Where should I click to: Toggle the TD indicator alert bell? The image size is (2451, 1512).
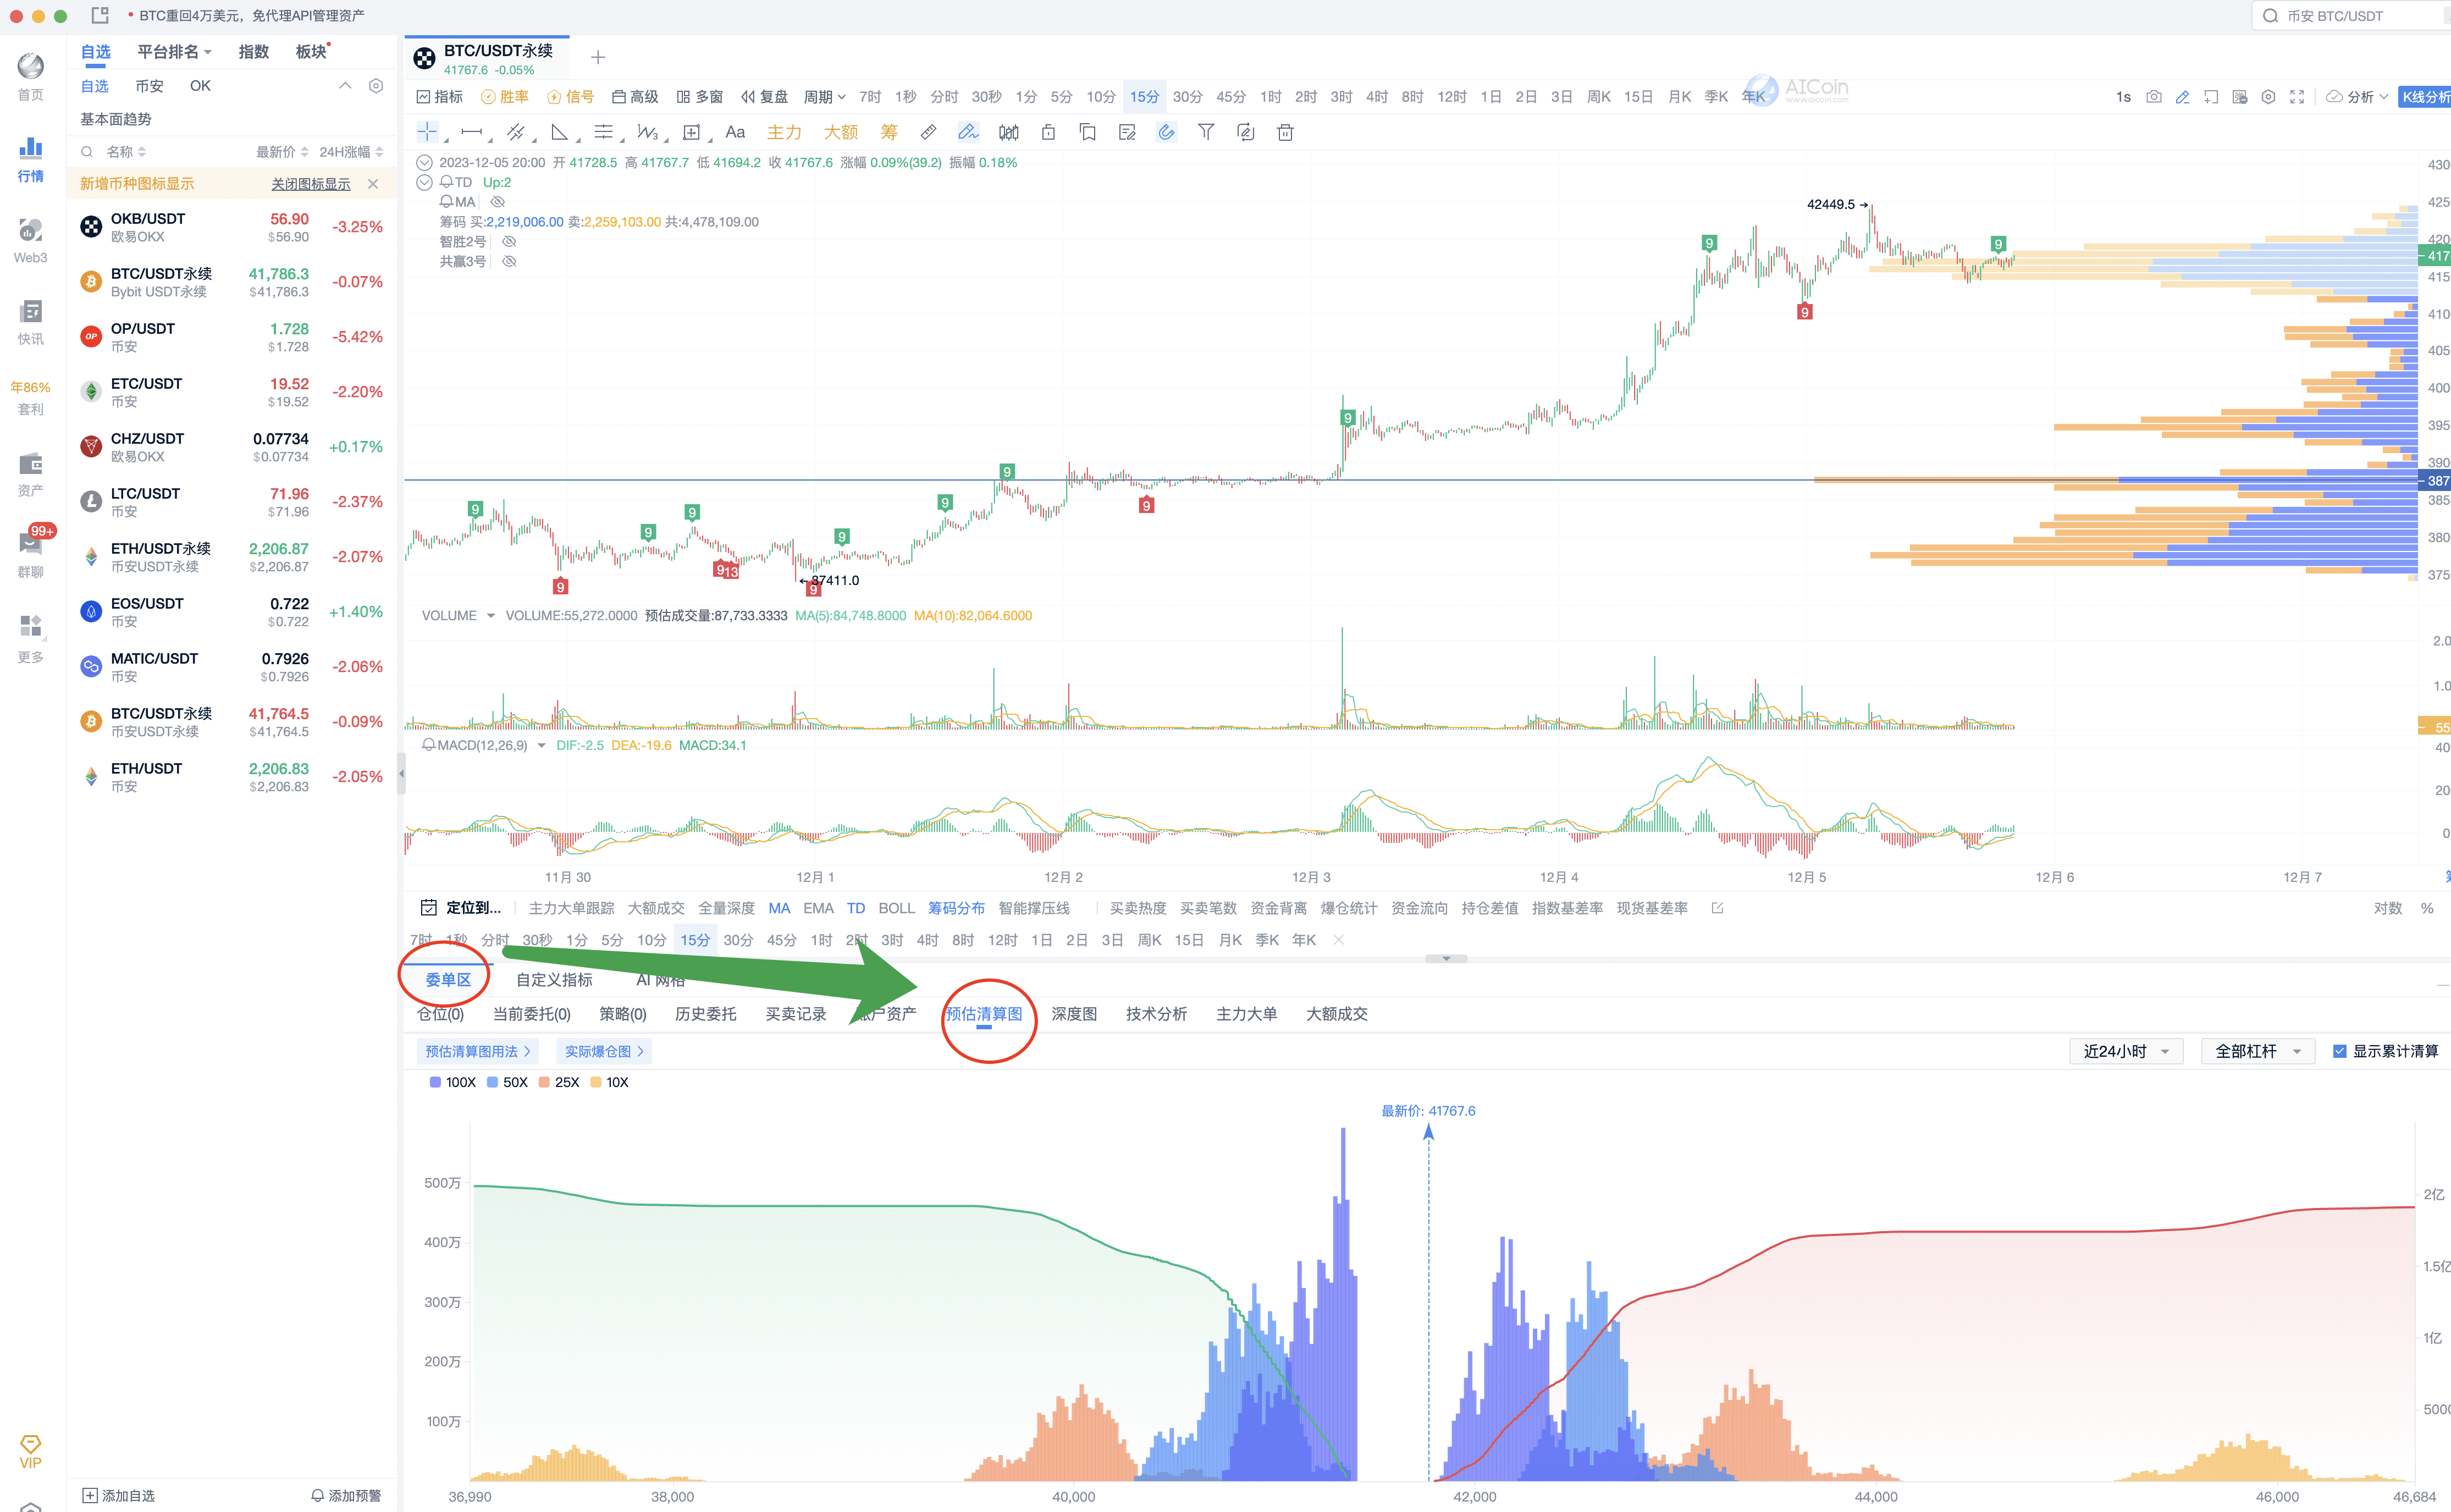446,182
